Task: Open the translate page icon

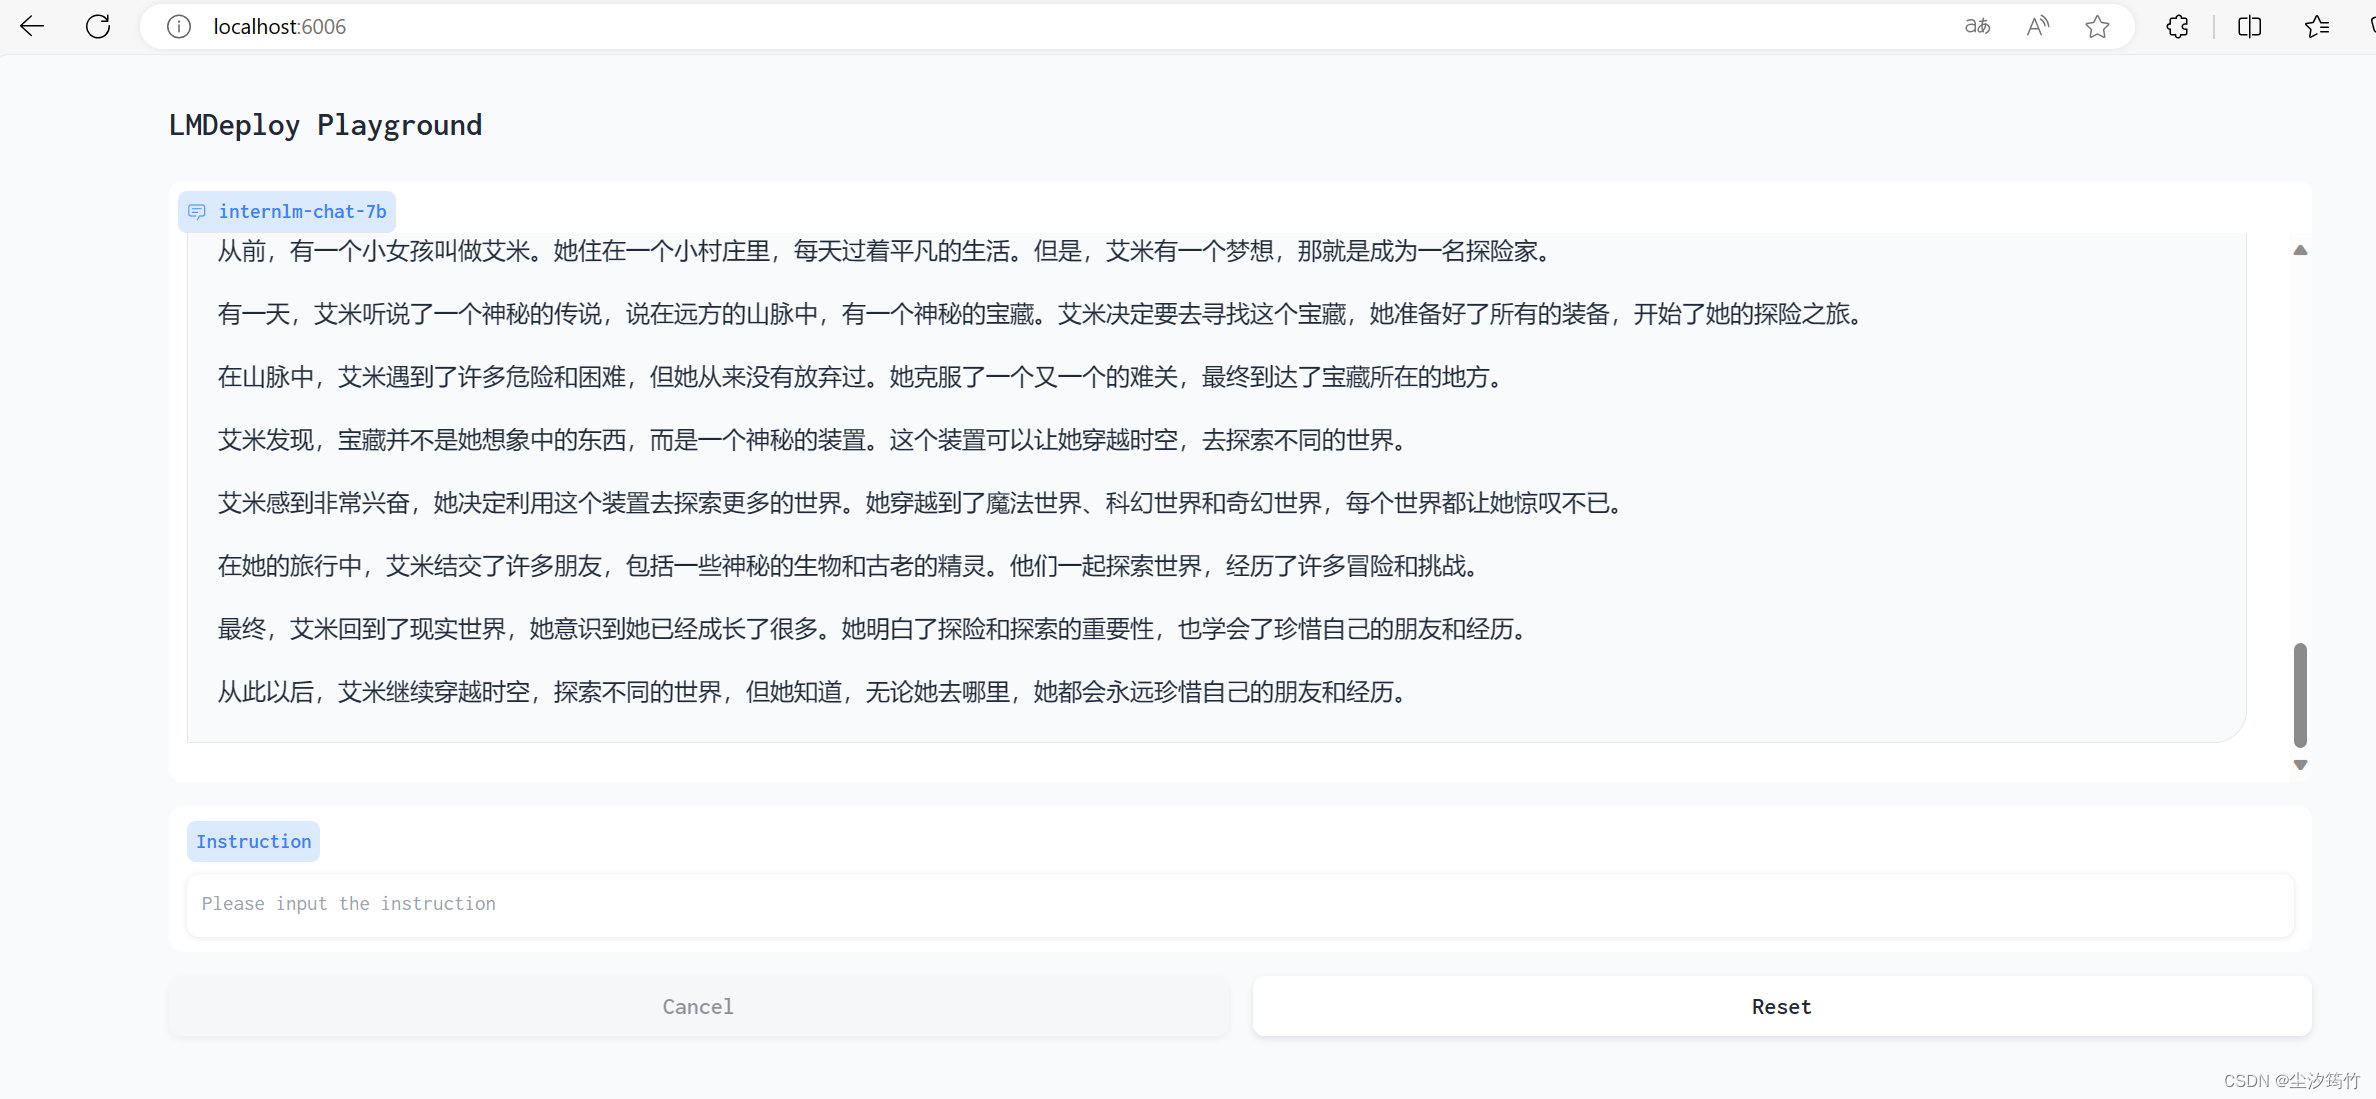Action: [x=1977, y=27]
